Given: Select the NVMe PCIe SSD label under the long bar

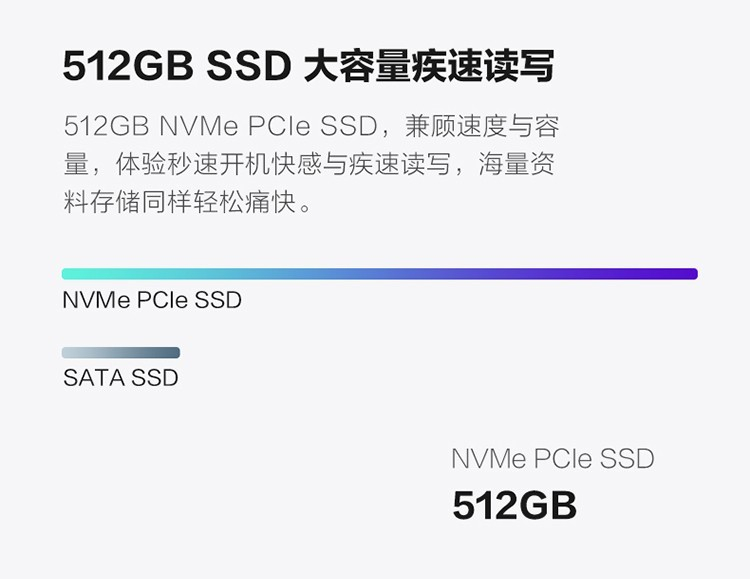Looking at the screenshot, I should point(152,300).
